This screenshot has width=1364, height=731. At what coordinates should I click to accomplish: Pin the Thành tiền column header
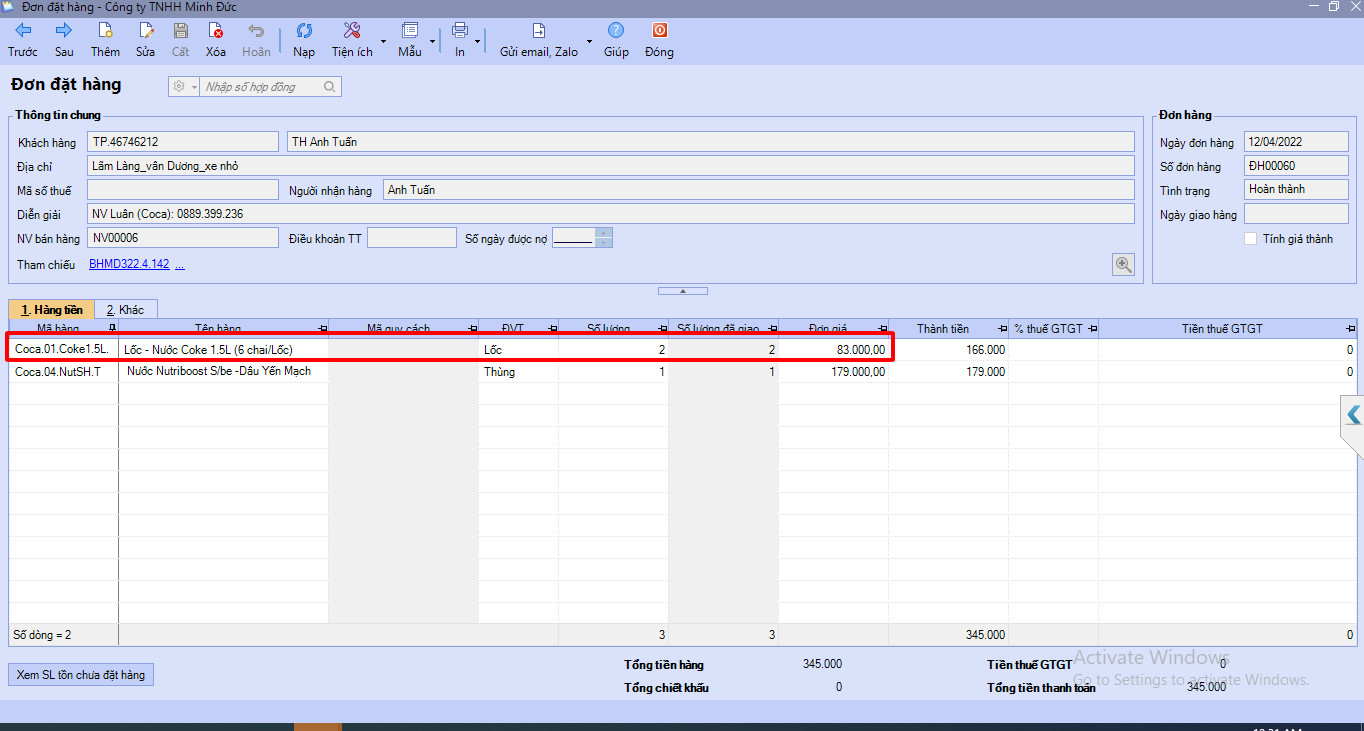click(1002, 329)
